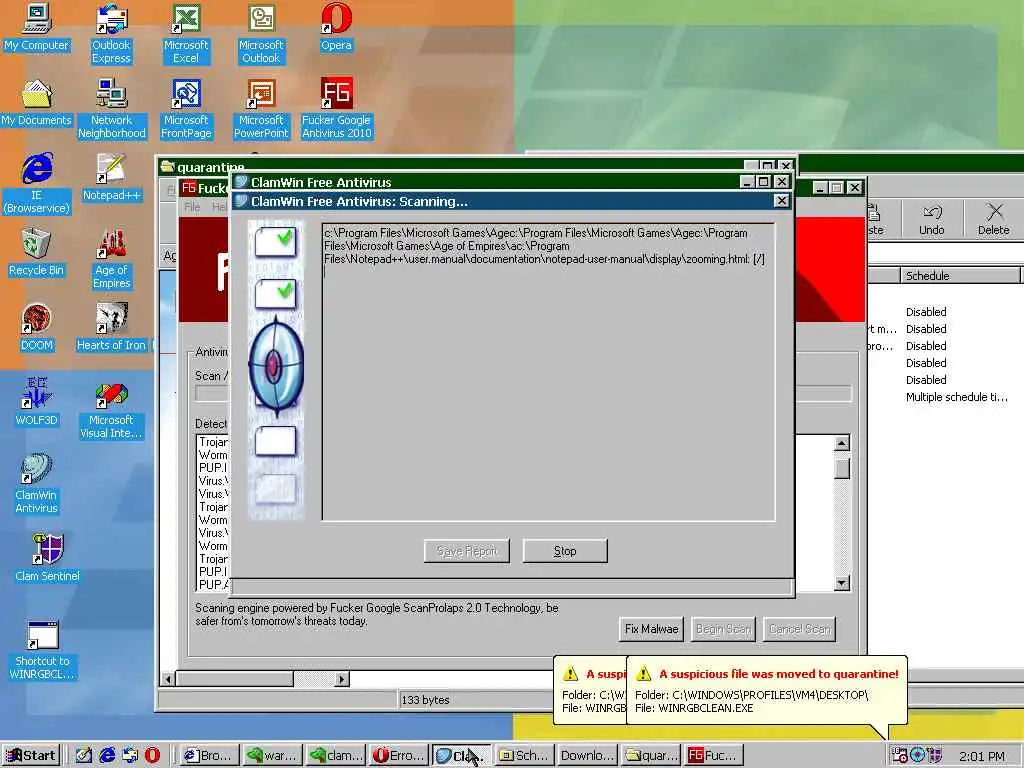Open Microsoft Visual InterDev shortcut
Screen dimensions: 1024x768
(112, 409)
